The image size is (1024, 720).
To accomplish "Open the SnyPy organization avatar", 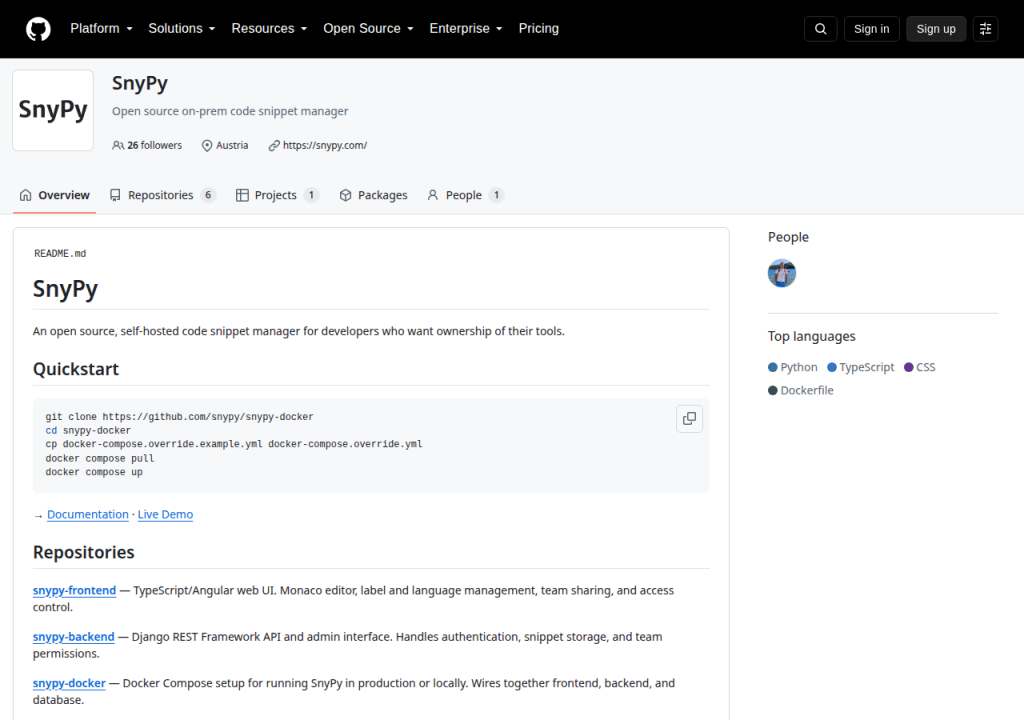I will coord(53,110).
